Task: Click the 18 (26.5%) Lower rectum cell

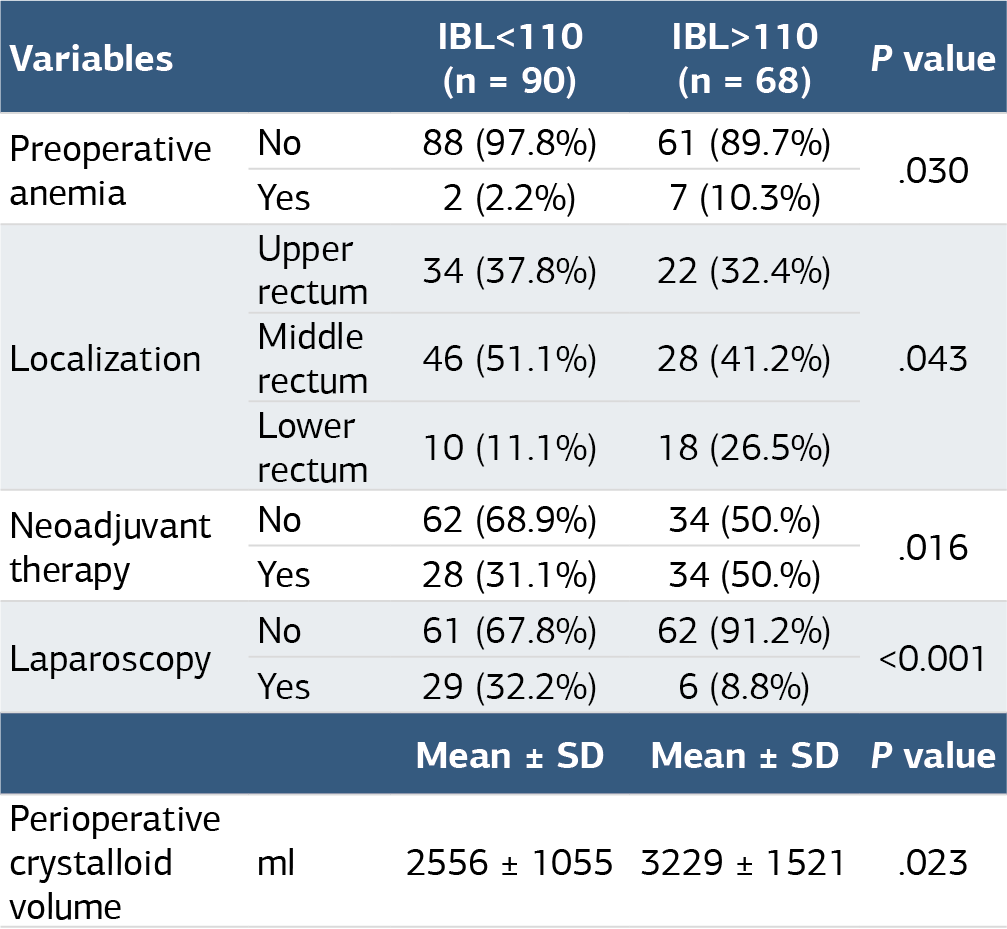Action: pos(744,447)
